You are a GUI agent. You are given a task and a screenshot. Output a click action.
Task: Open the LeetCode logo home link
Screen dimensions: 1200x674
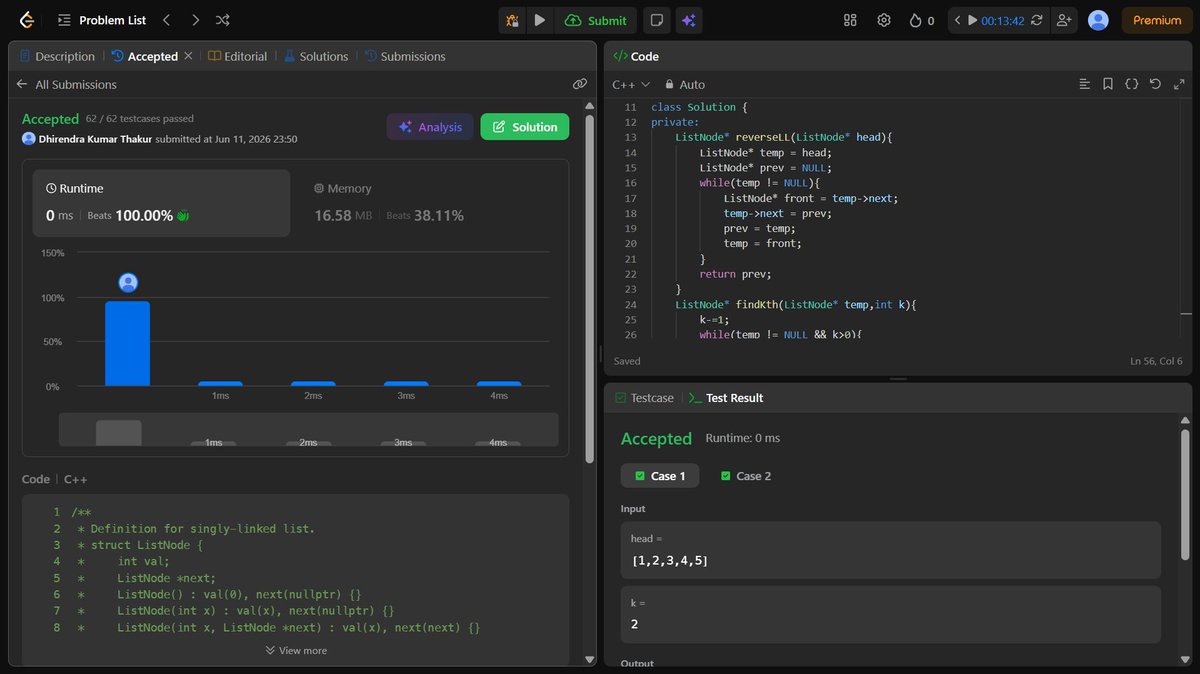click(x=27, y=20)
